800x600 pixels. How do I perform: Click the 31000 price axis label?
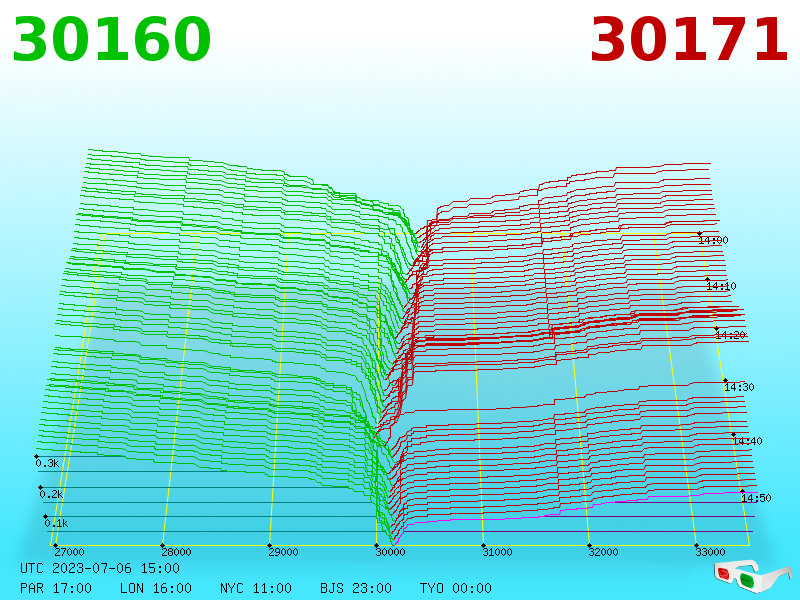(497, 552)
